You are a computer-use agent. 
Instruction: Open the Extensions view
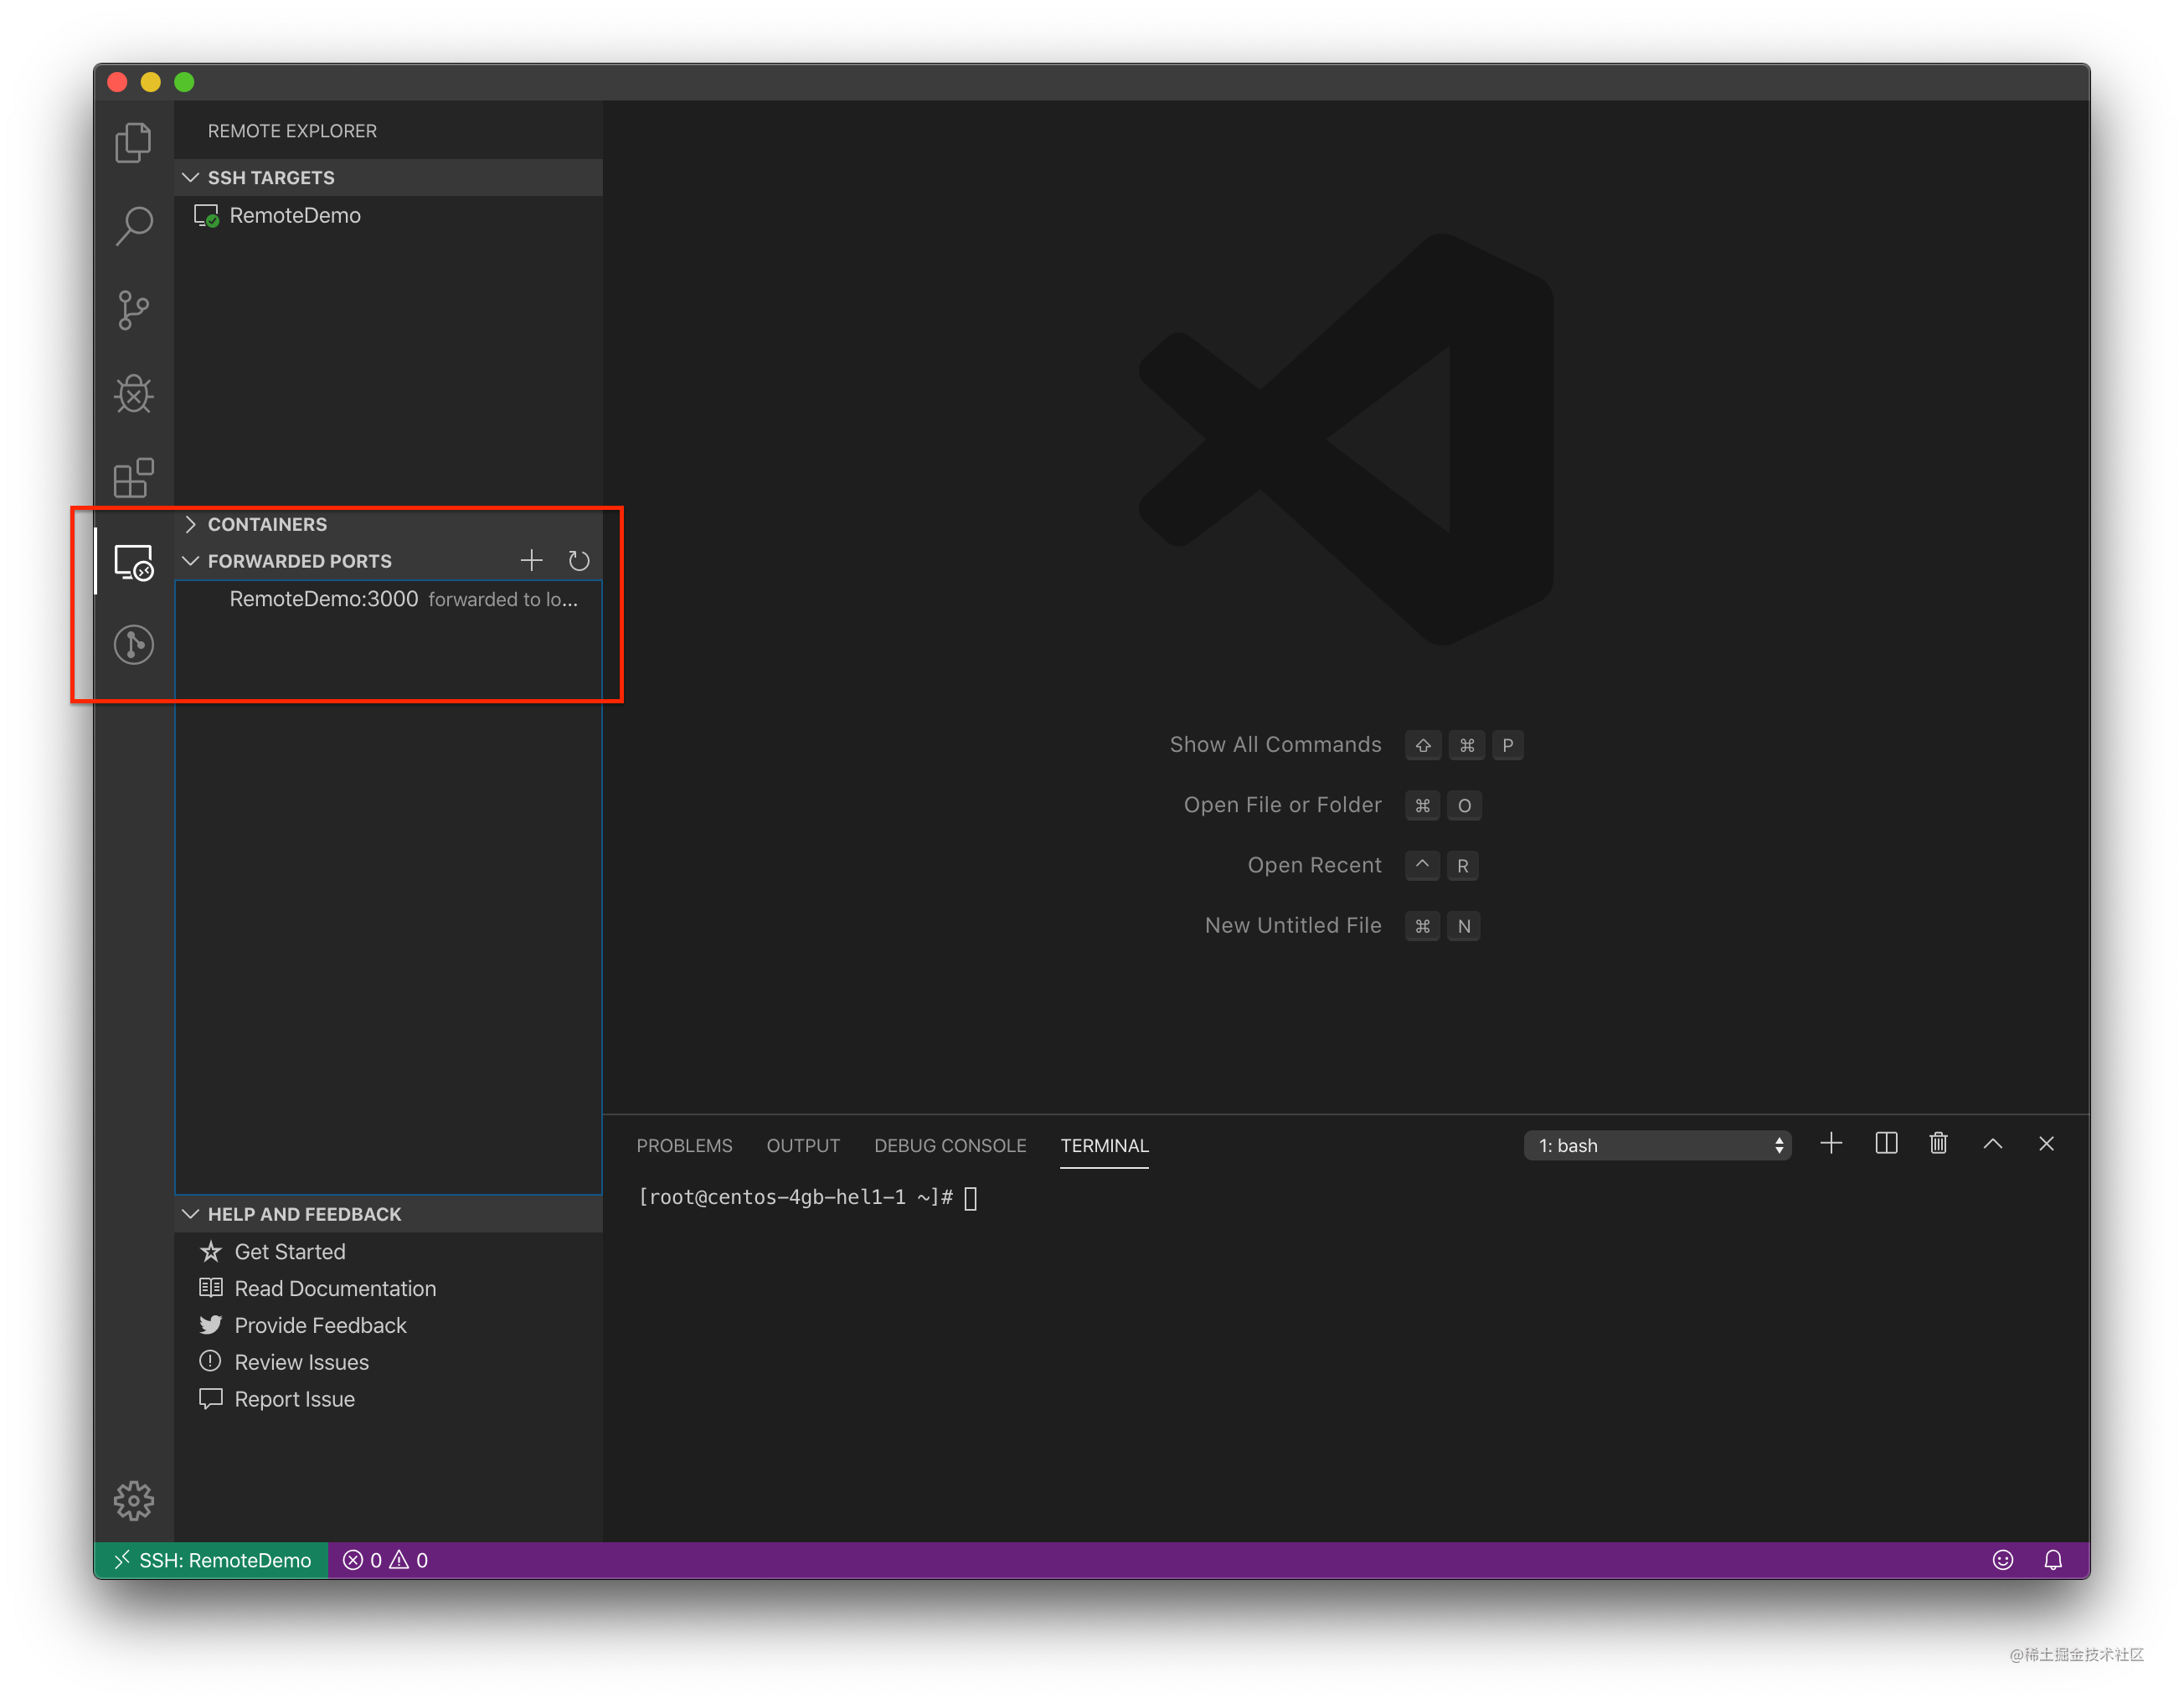(x=133, y=478)
